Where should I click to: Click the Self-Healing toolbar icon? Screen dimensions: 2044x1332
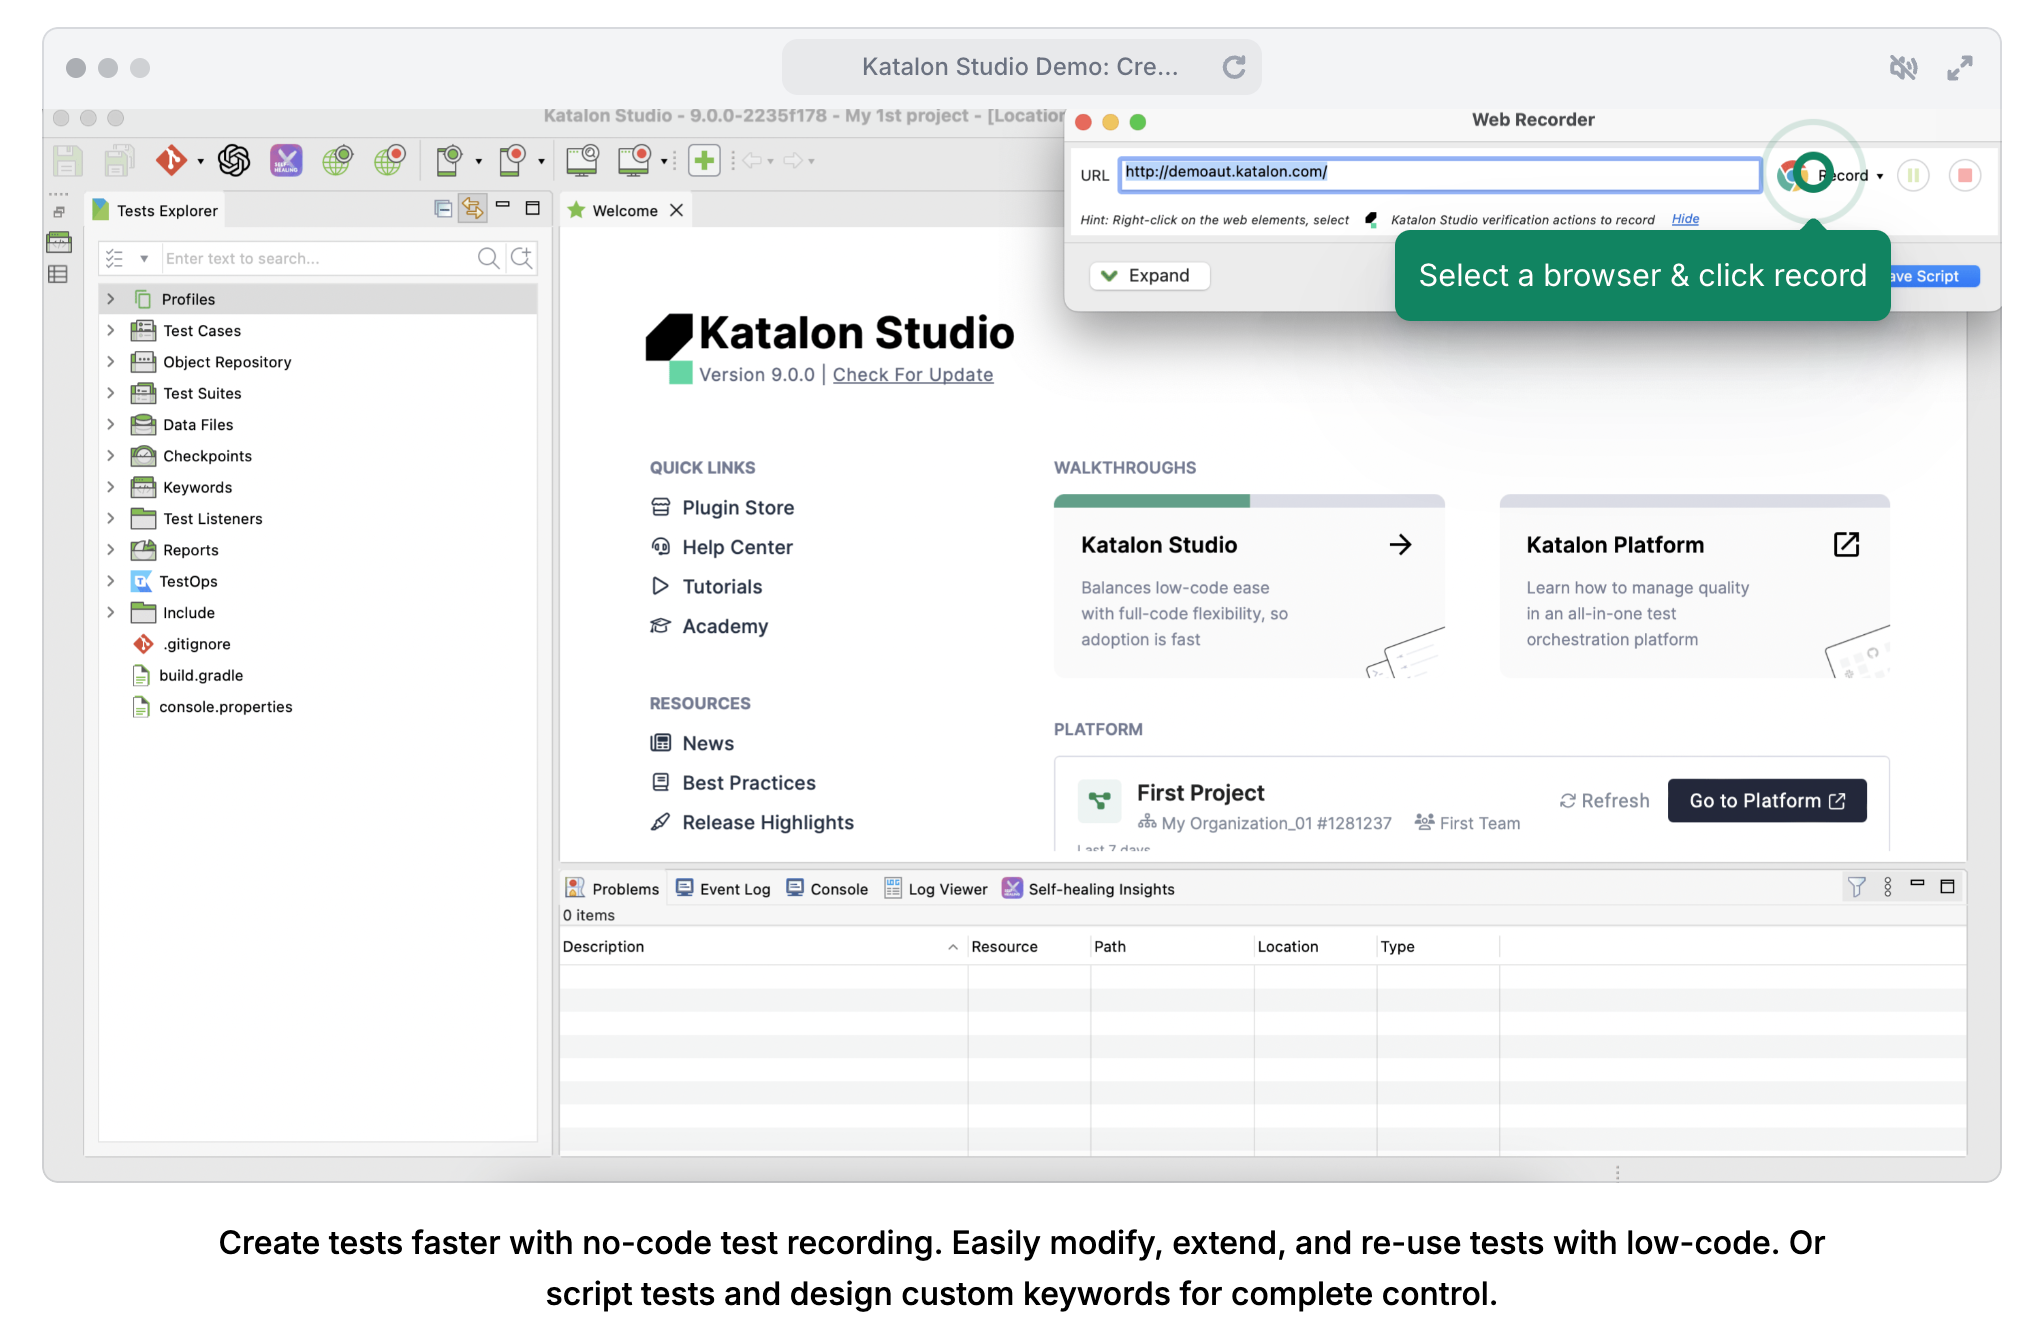286,160
